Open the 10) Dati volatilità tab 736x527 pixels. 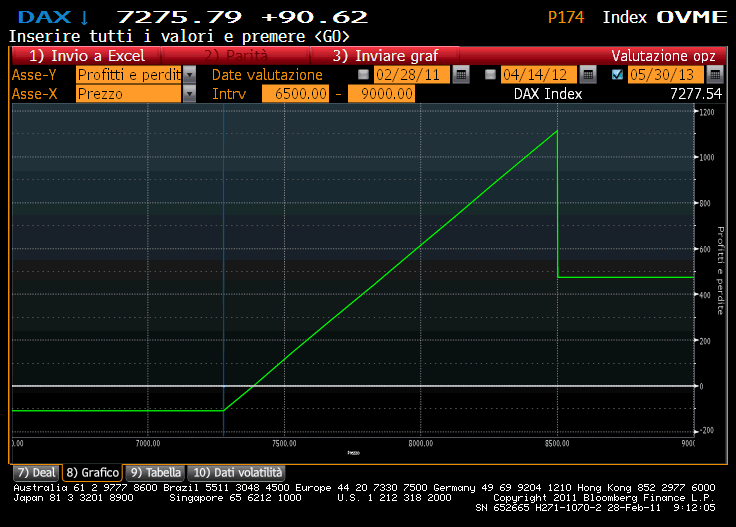237,473
